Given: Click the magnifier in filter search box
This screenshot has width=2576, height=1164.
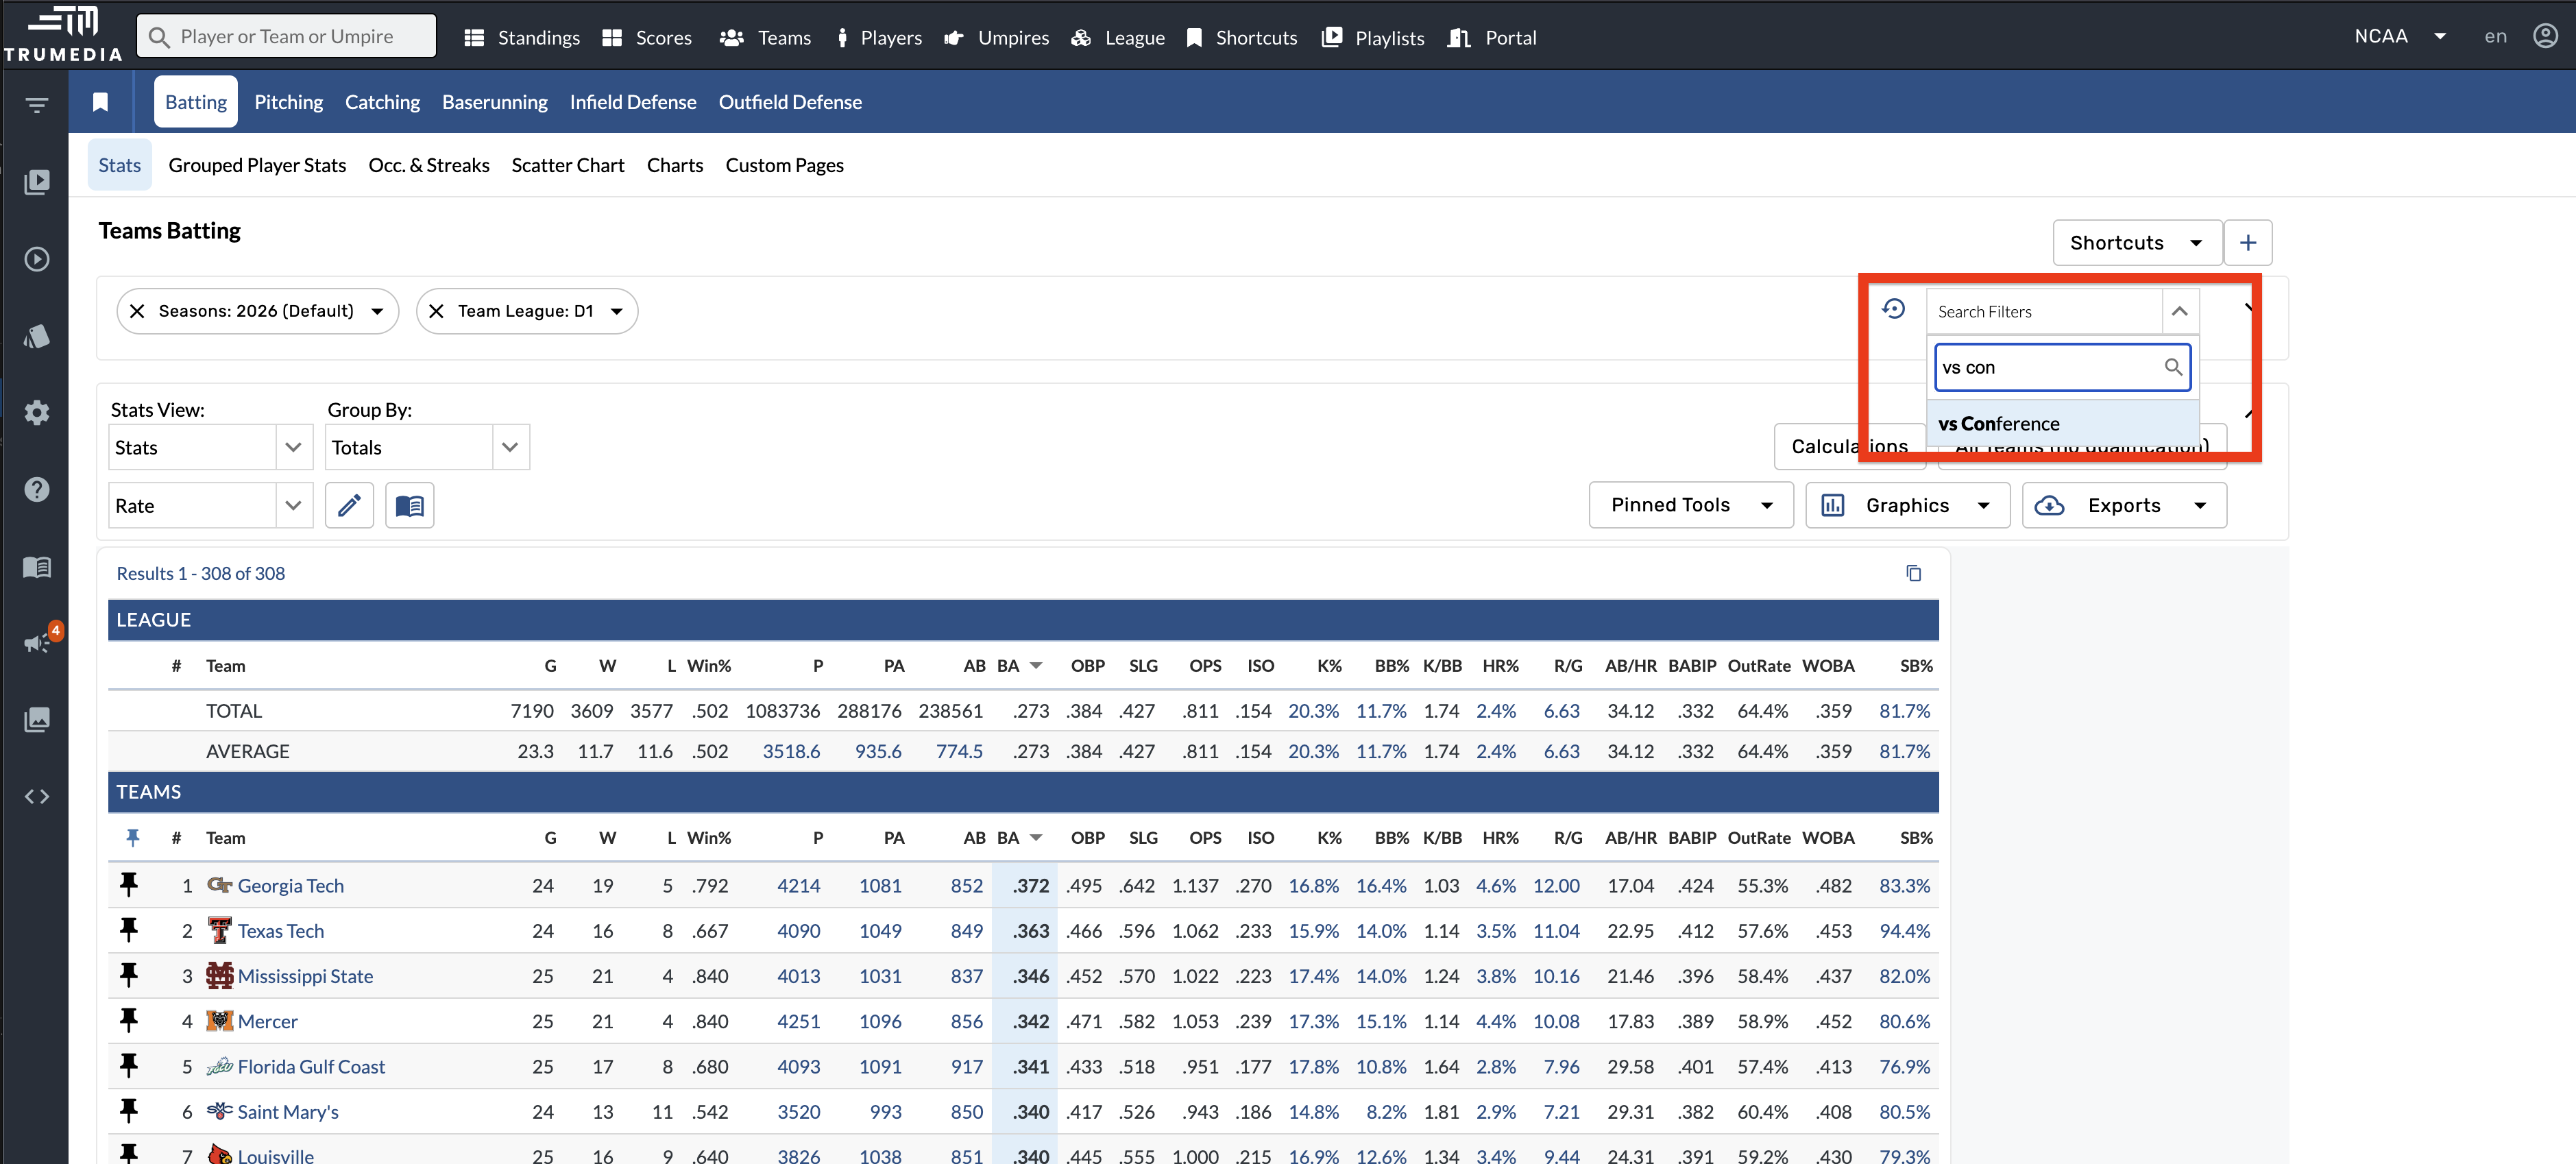Looking at the screenshot, I should [x=2173, y=367].
